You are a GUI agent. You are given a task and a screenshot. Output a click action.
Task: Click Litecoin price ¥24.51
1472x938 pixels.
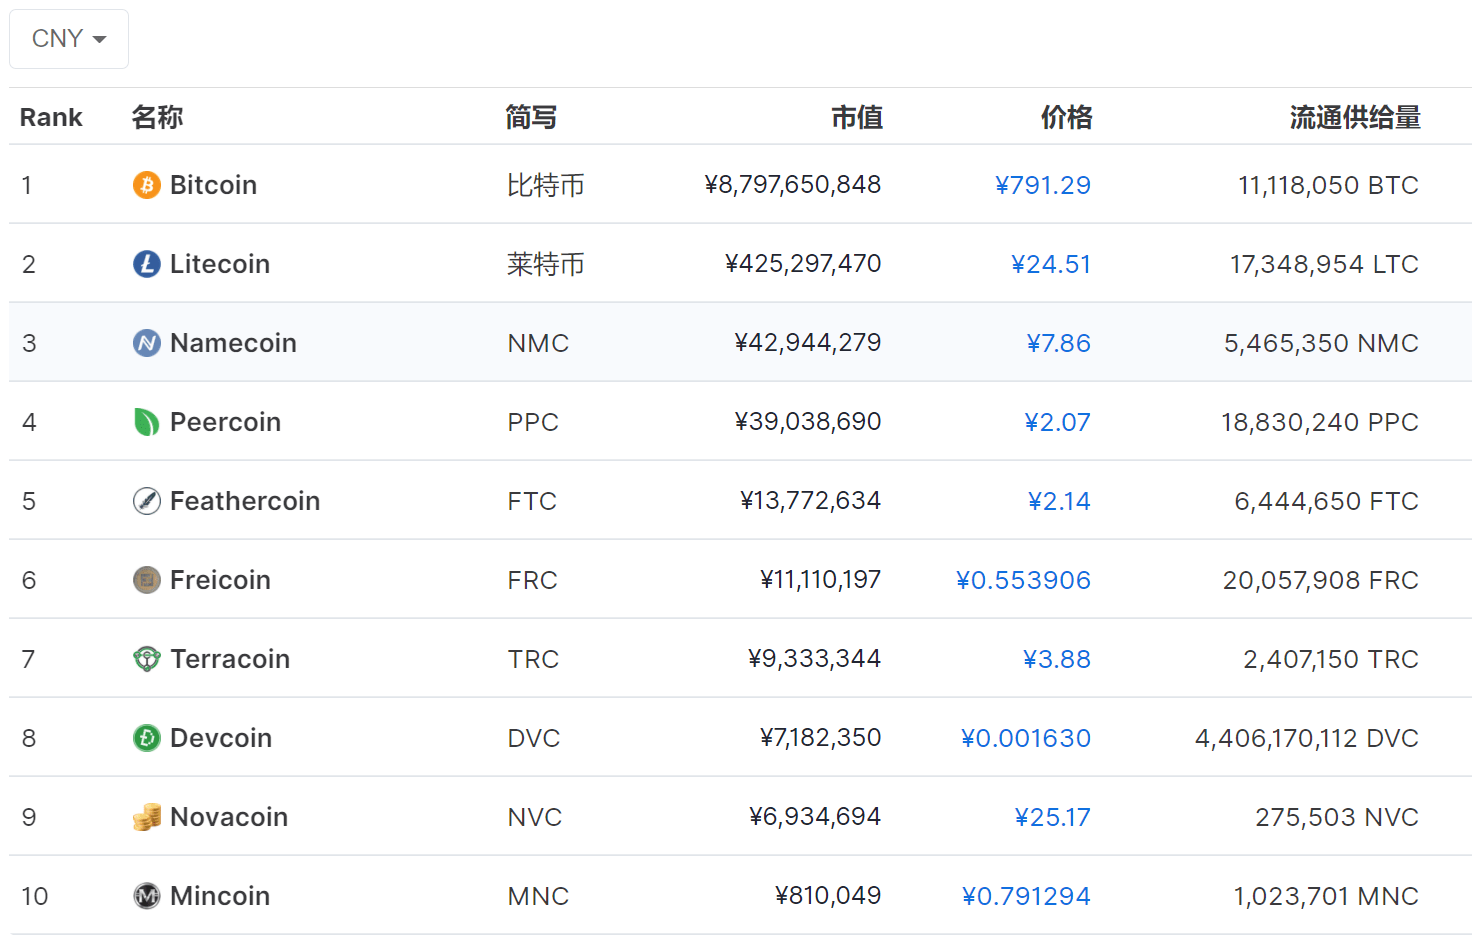1051,264
